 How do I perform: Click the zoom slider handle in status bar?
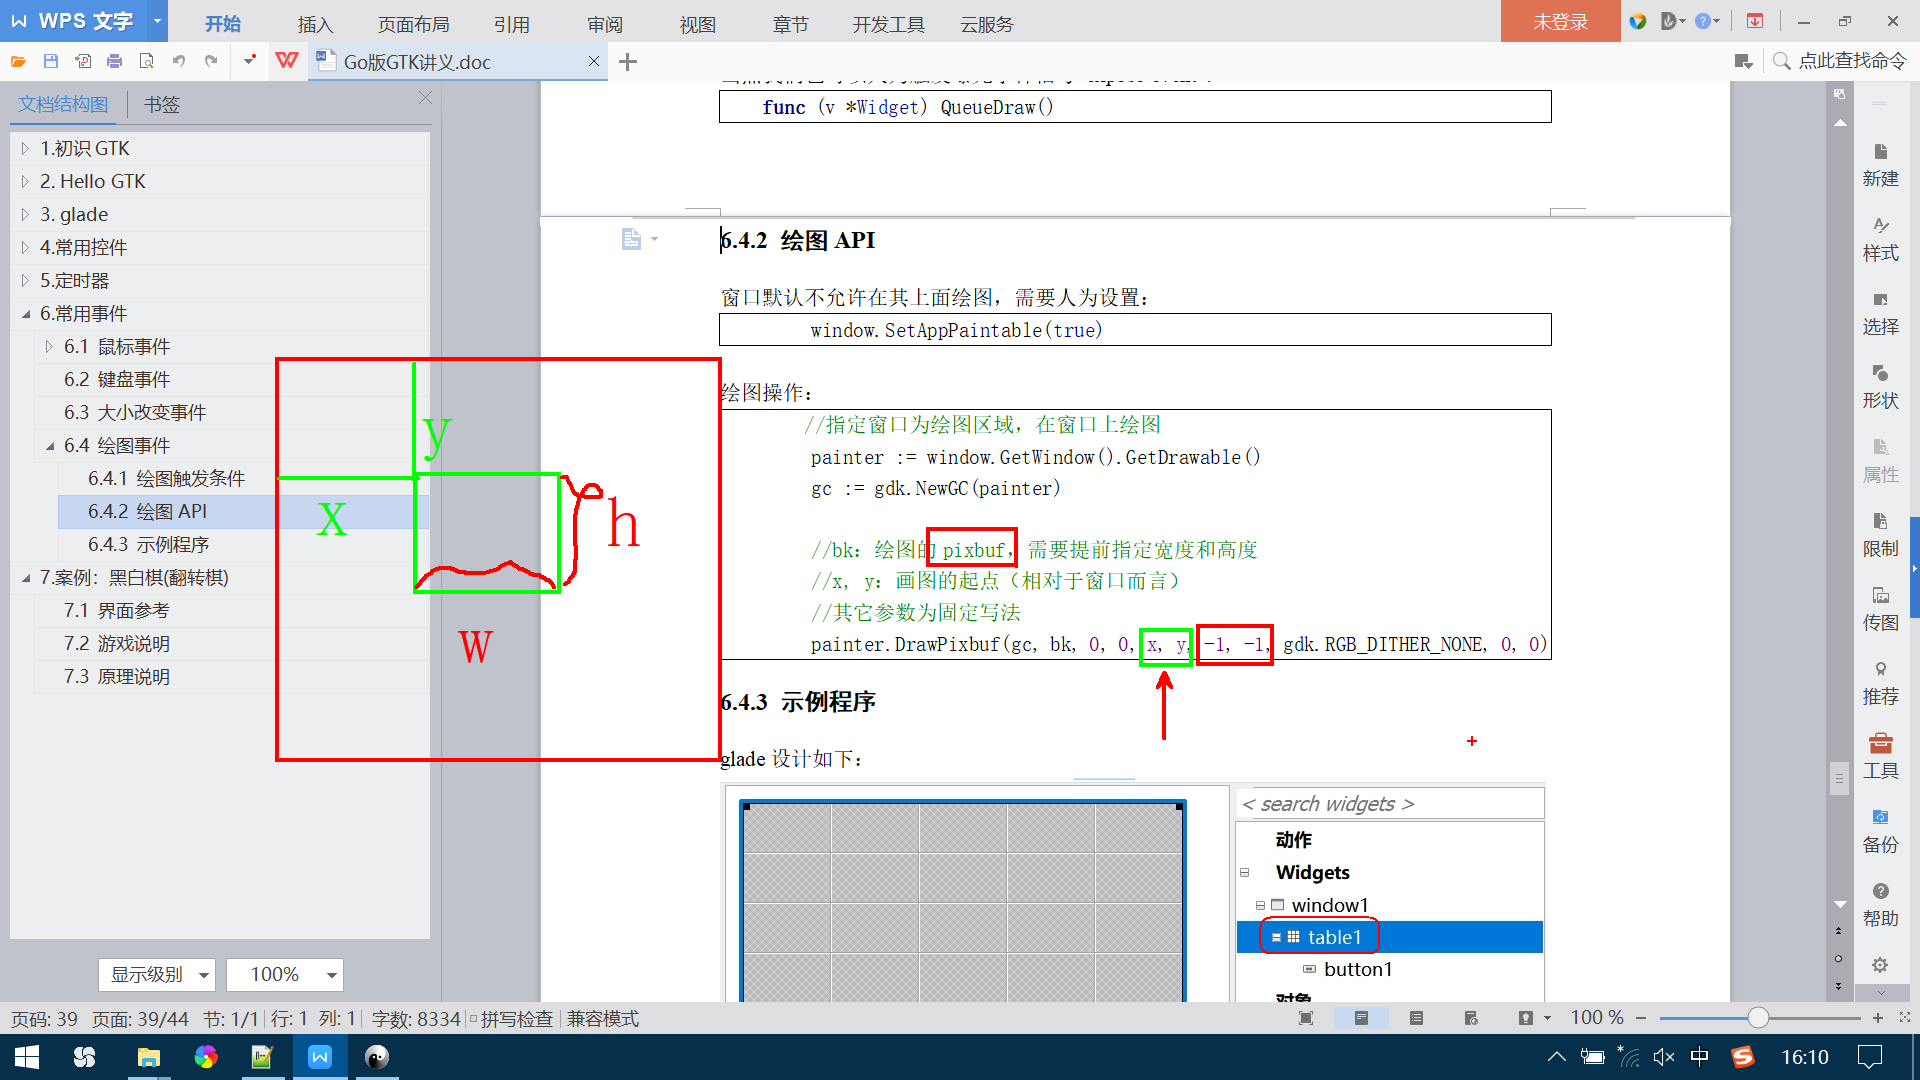(1758, 1018)
